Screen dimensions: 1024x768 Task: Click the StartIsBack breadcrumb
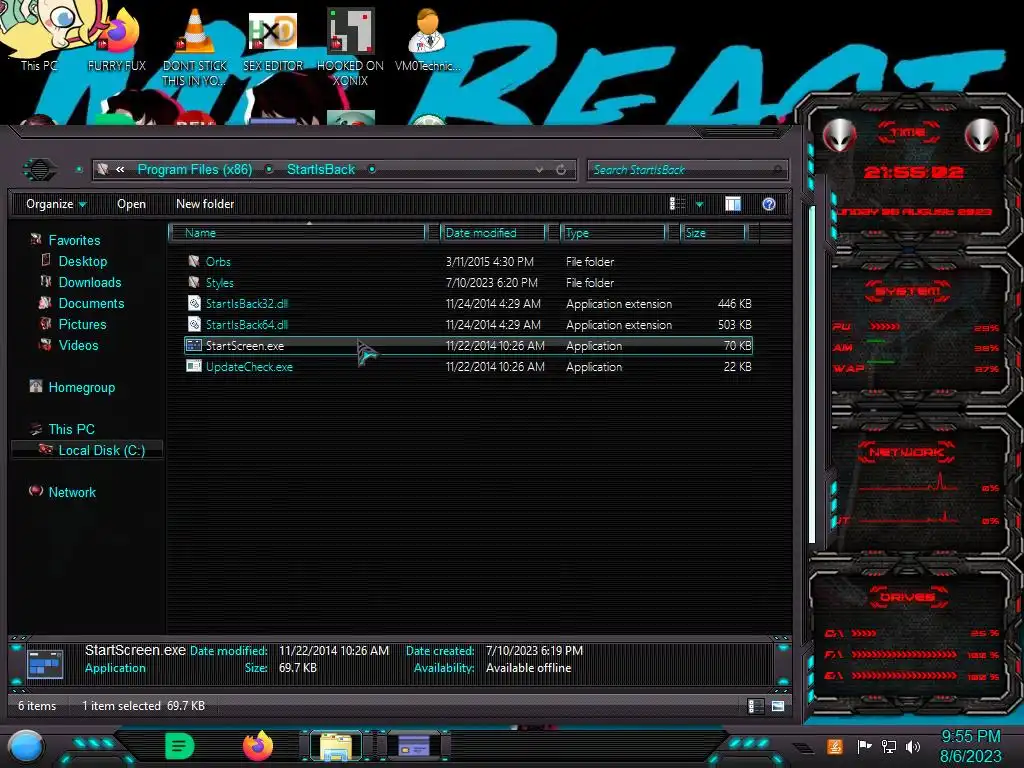coord(321,169)
